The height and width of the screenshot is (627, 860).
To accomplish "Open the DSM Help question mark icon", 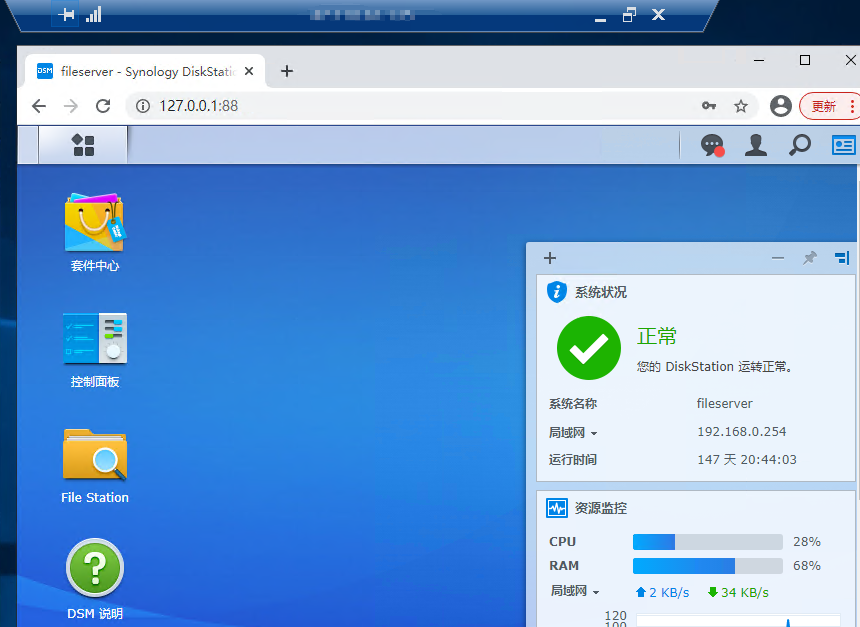I will coord(95,567).
